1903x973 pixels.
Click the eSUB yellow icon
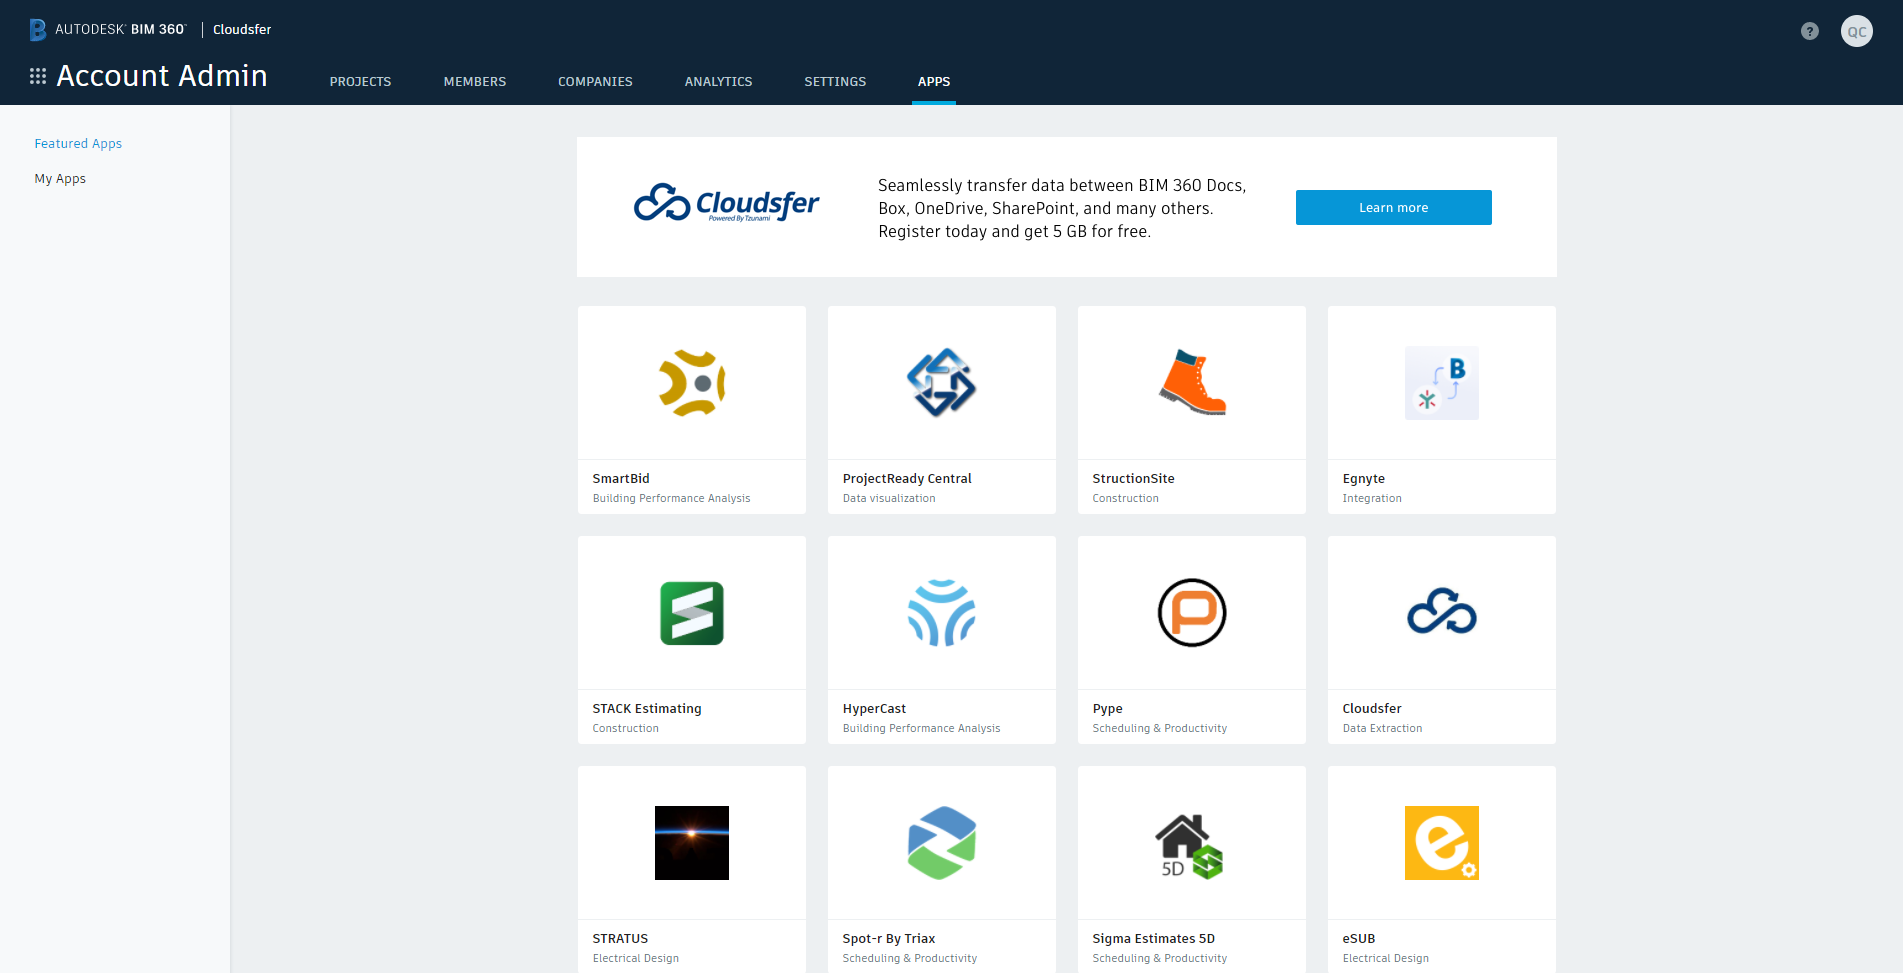coord(1442,843)
